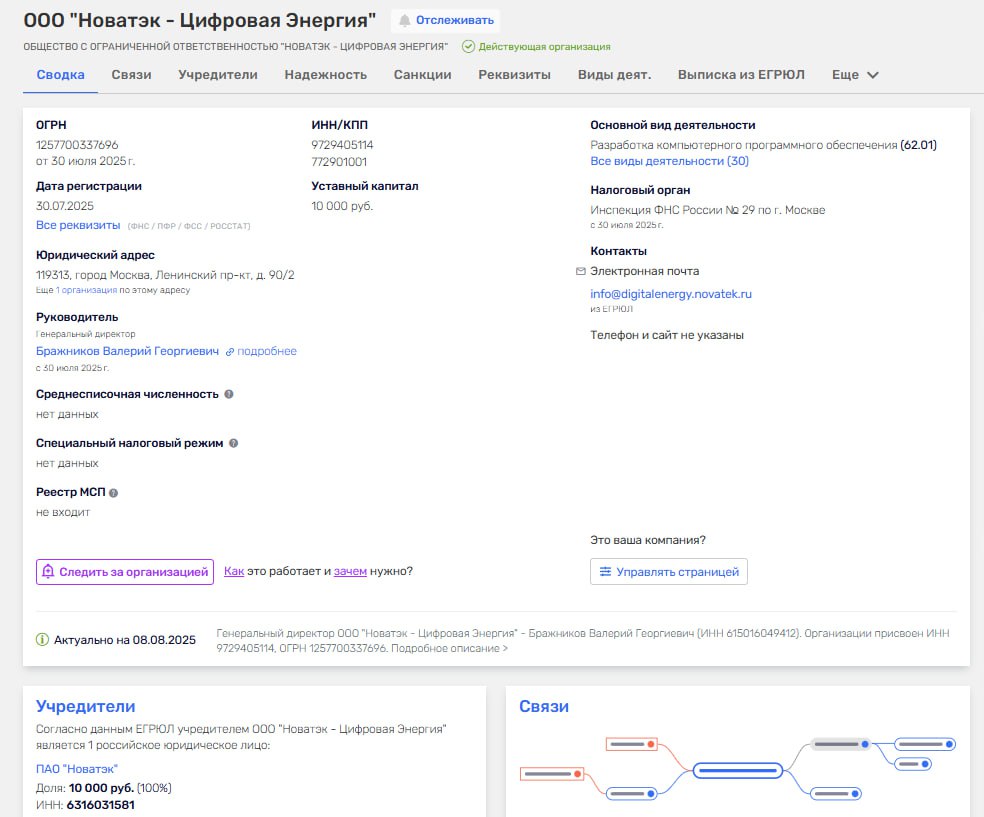Click 1 организация at this address link
Viewport: 984px width, 817px height.
[87, 290]
